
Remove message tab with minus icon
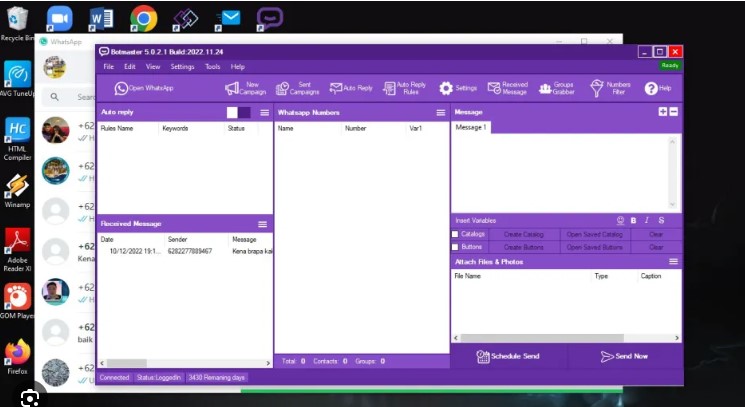(674, 112)
